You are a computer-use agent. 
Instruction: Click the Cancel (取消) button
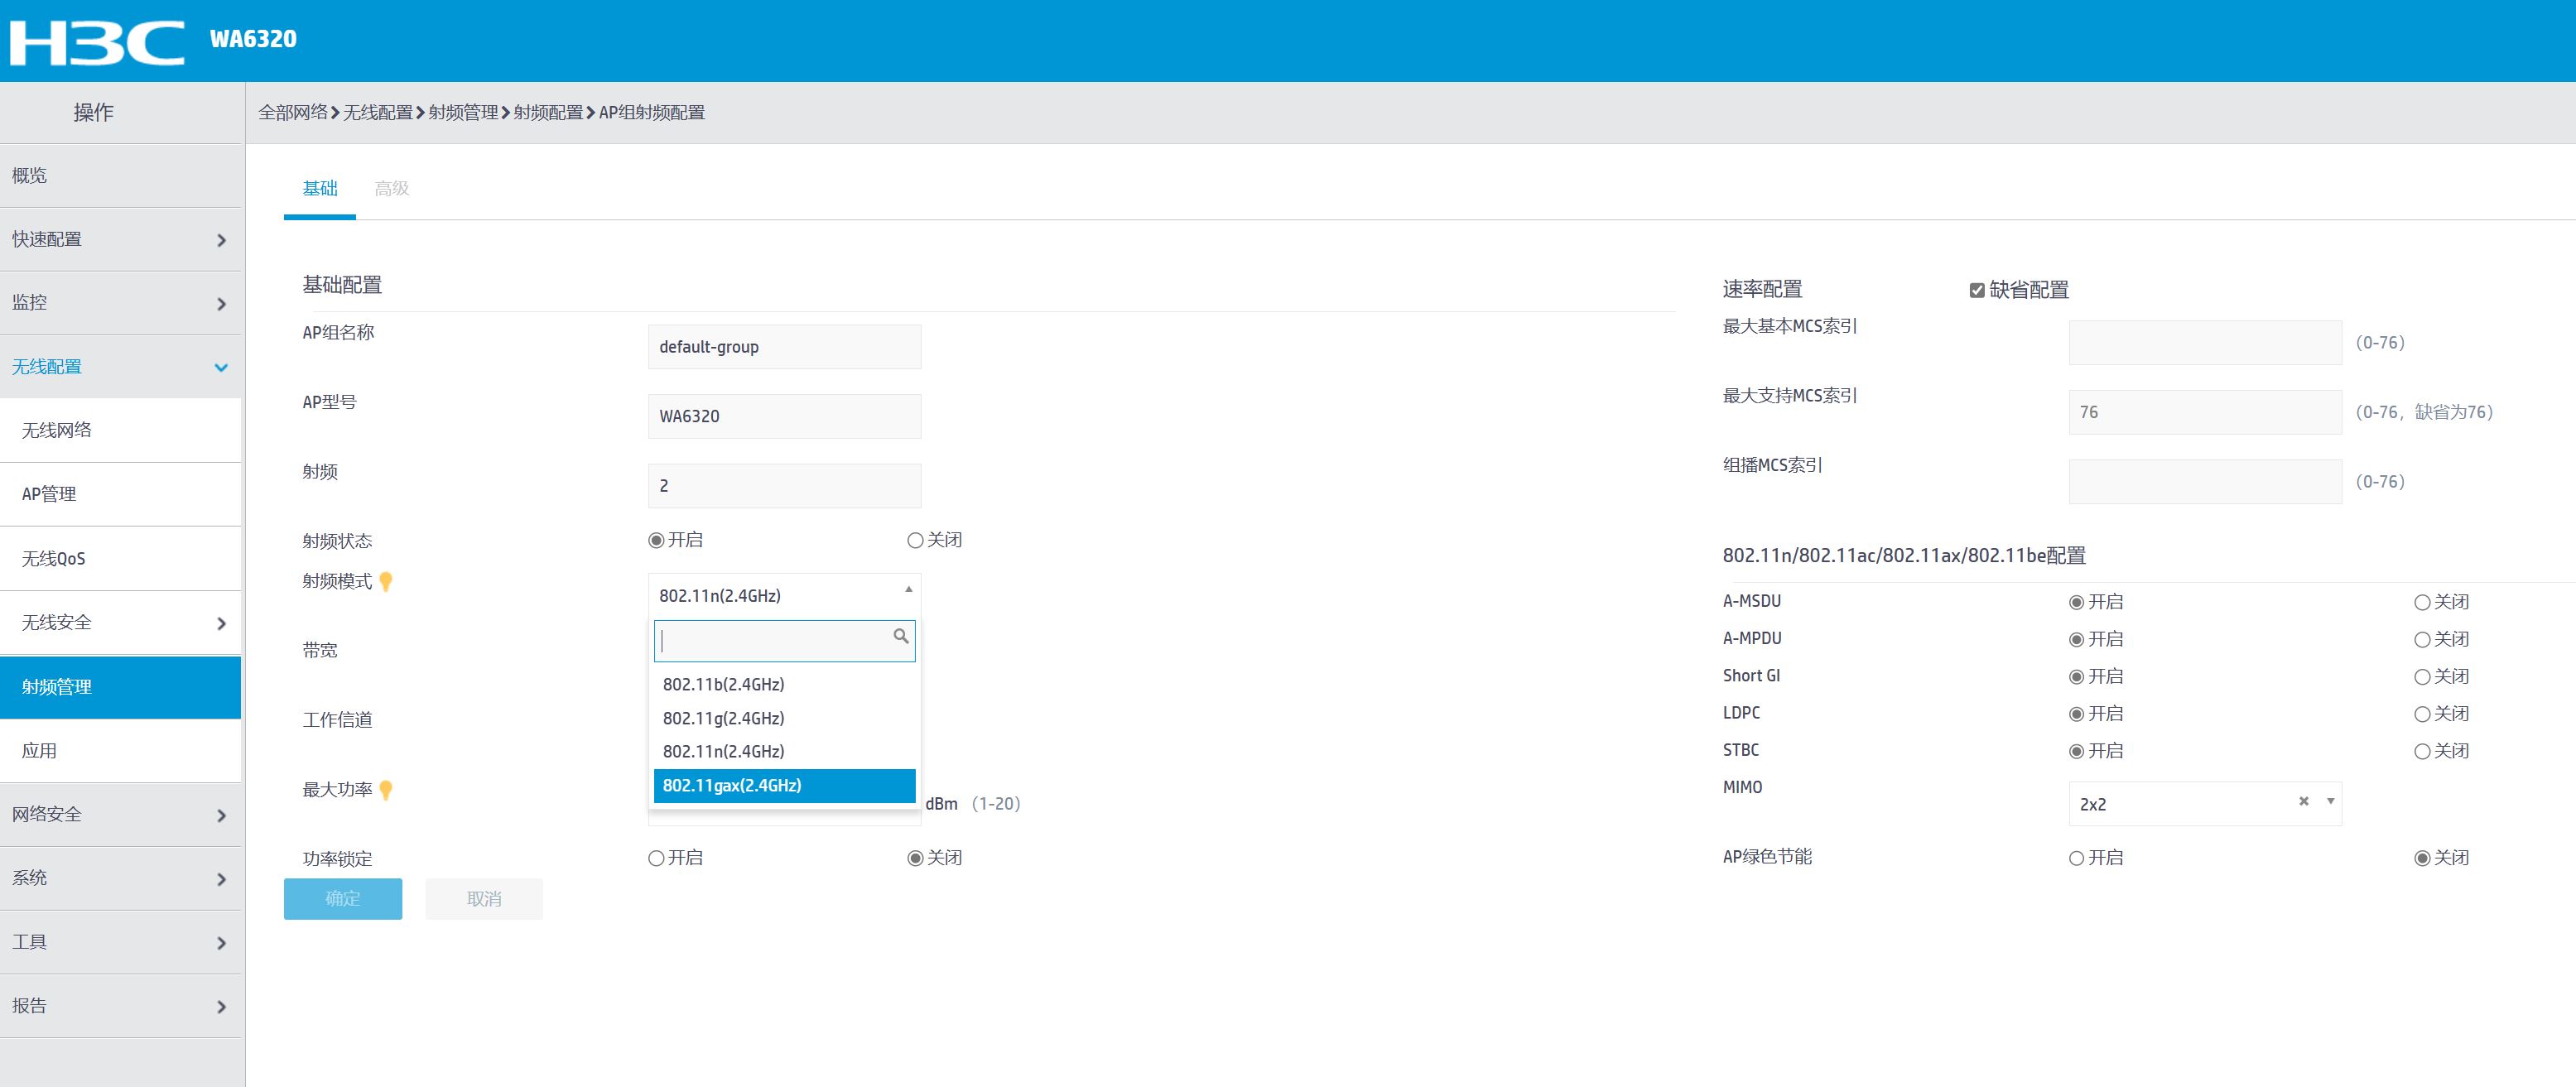click(484, 899)
